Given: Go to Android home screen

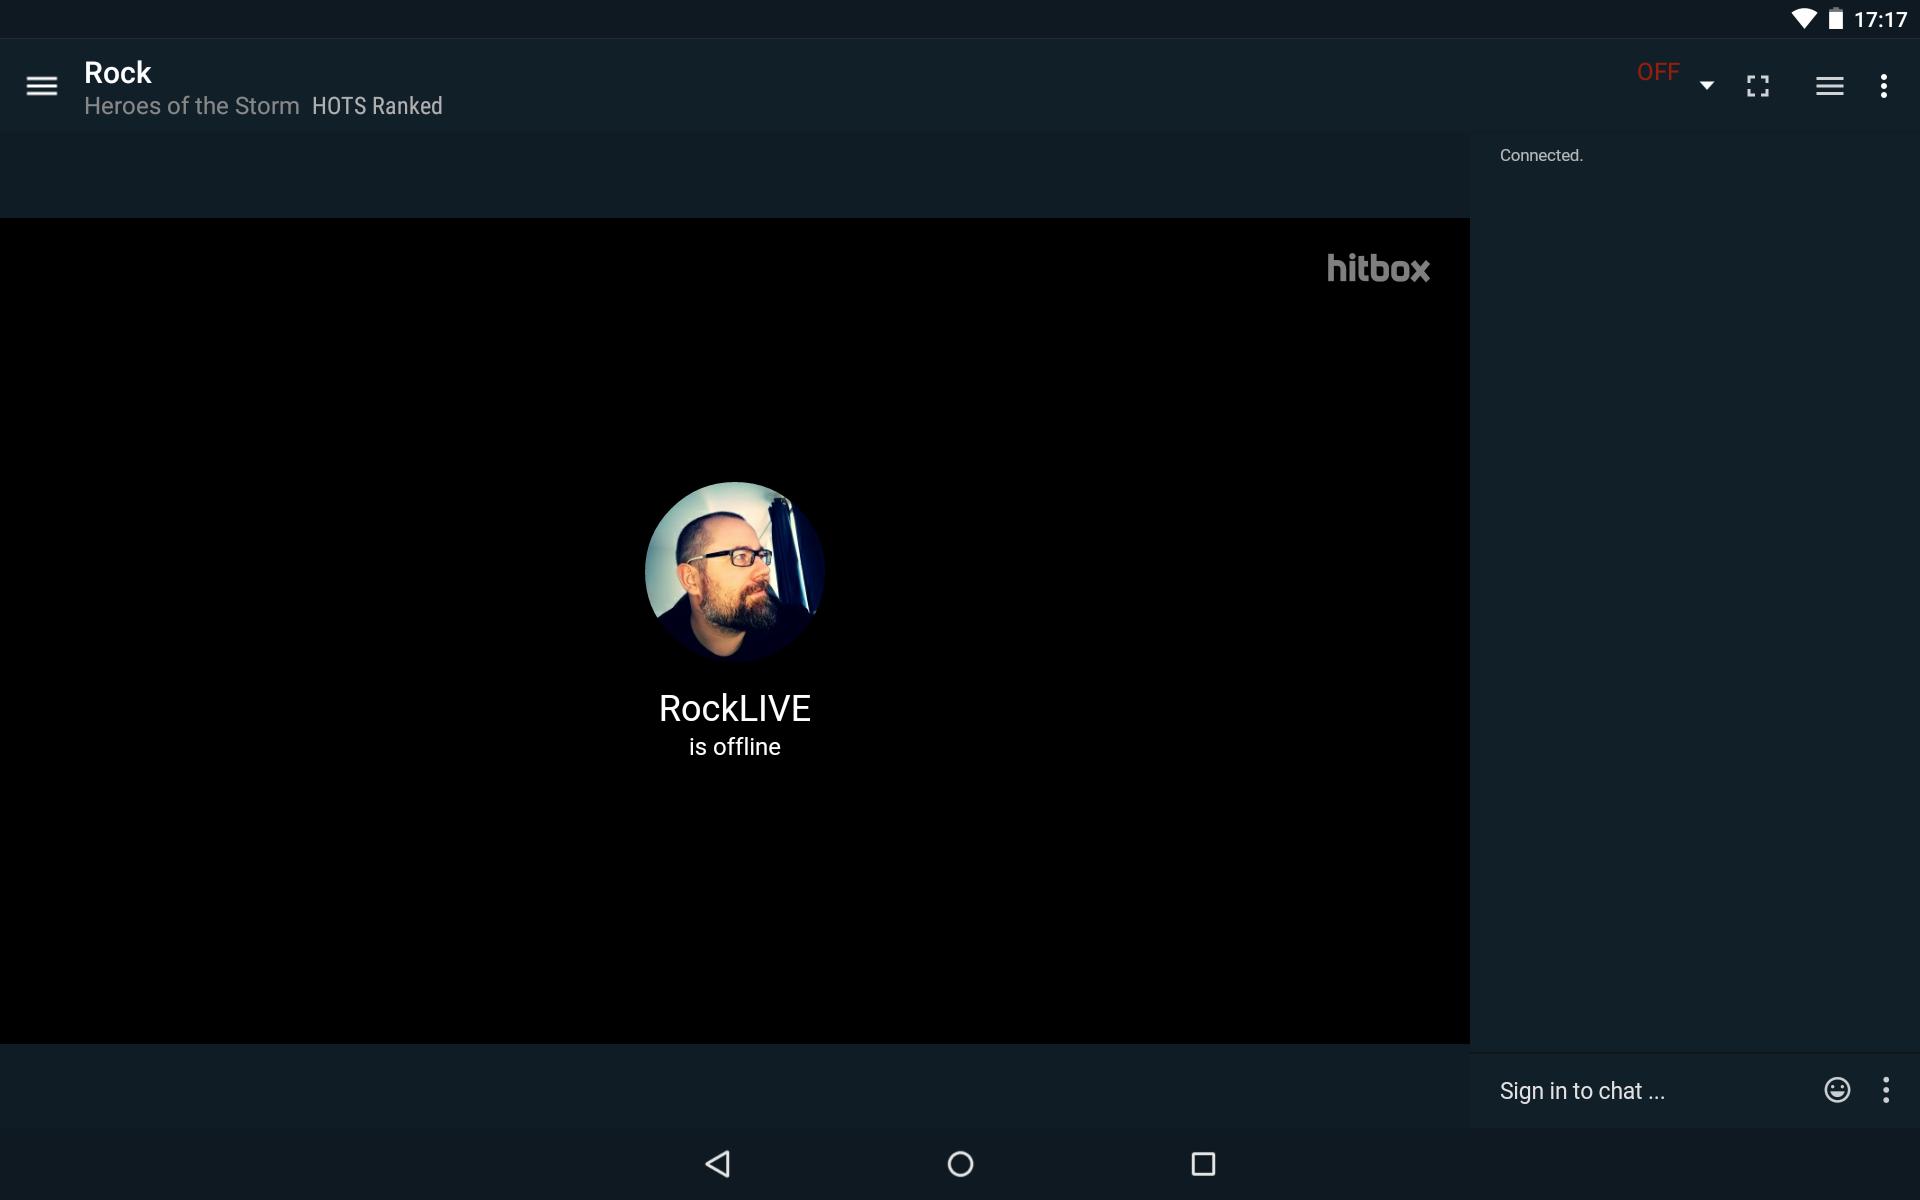Looking at the screenshot, I should tap(960, 1164).
